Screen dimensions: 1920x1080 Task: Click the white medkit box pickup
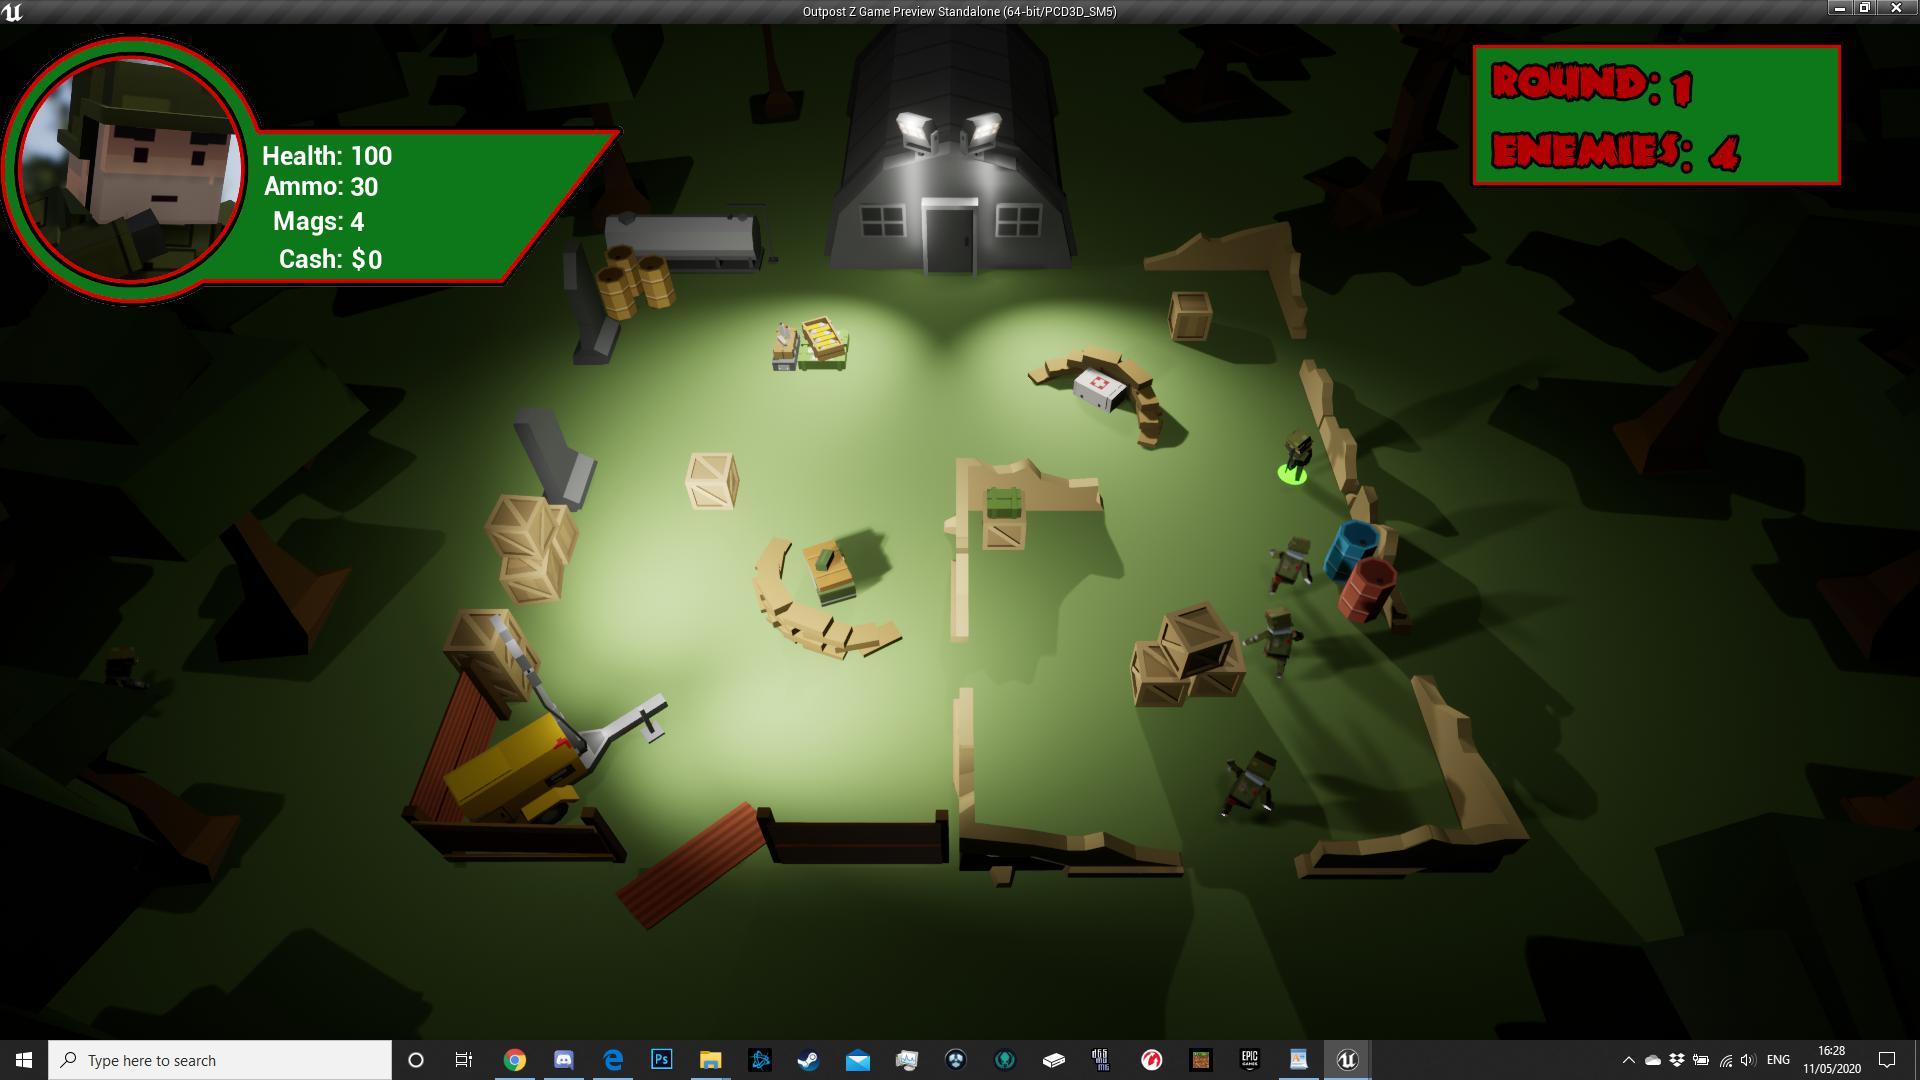tap(1099, 388)
